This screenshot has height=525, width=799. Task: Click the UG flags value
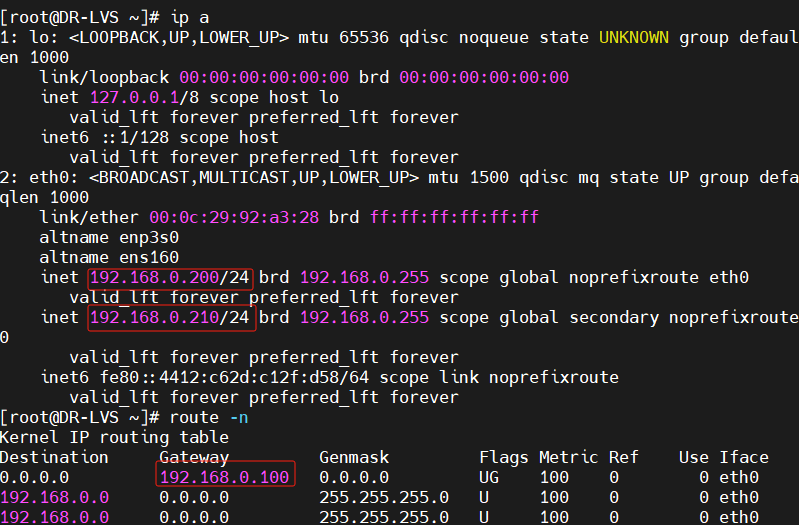(489, 478)
